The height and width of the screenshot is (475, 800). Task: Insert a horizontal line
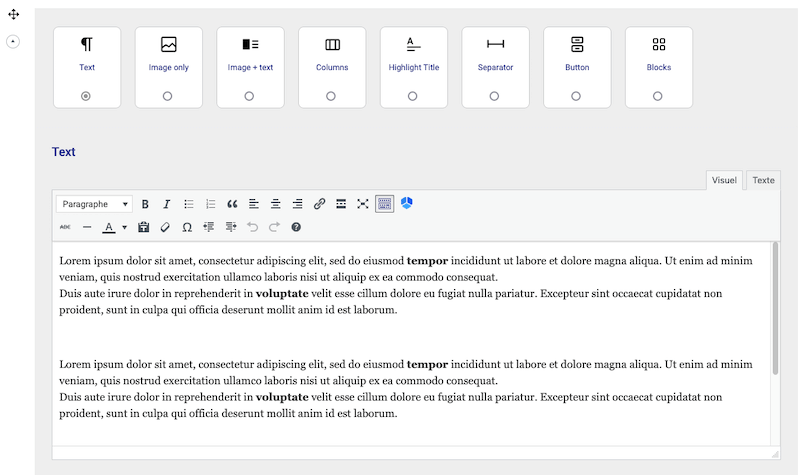coord(87,227)
